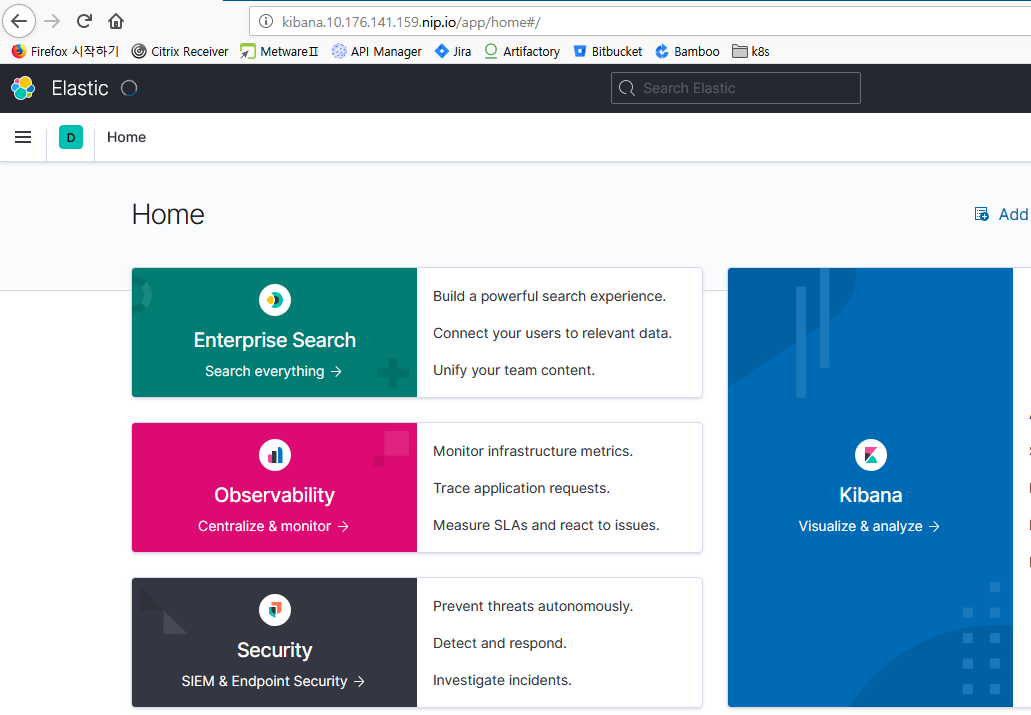Click 'Connect your users to relevant data.' text
Image resolution: width=1031 pixels, height=715 pixels.
552,333
